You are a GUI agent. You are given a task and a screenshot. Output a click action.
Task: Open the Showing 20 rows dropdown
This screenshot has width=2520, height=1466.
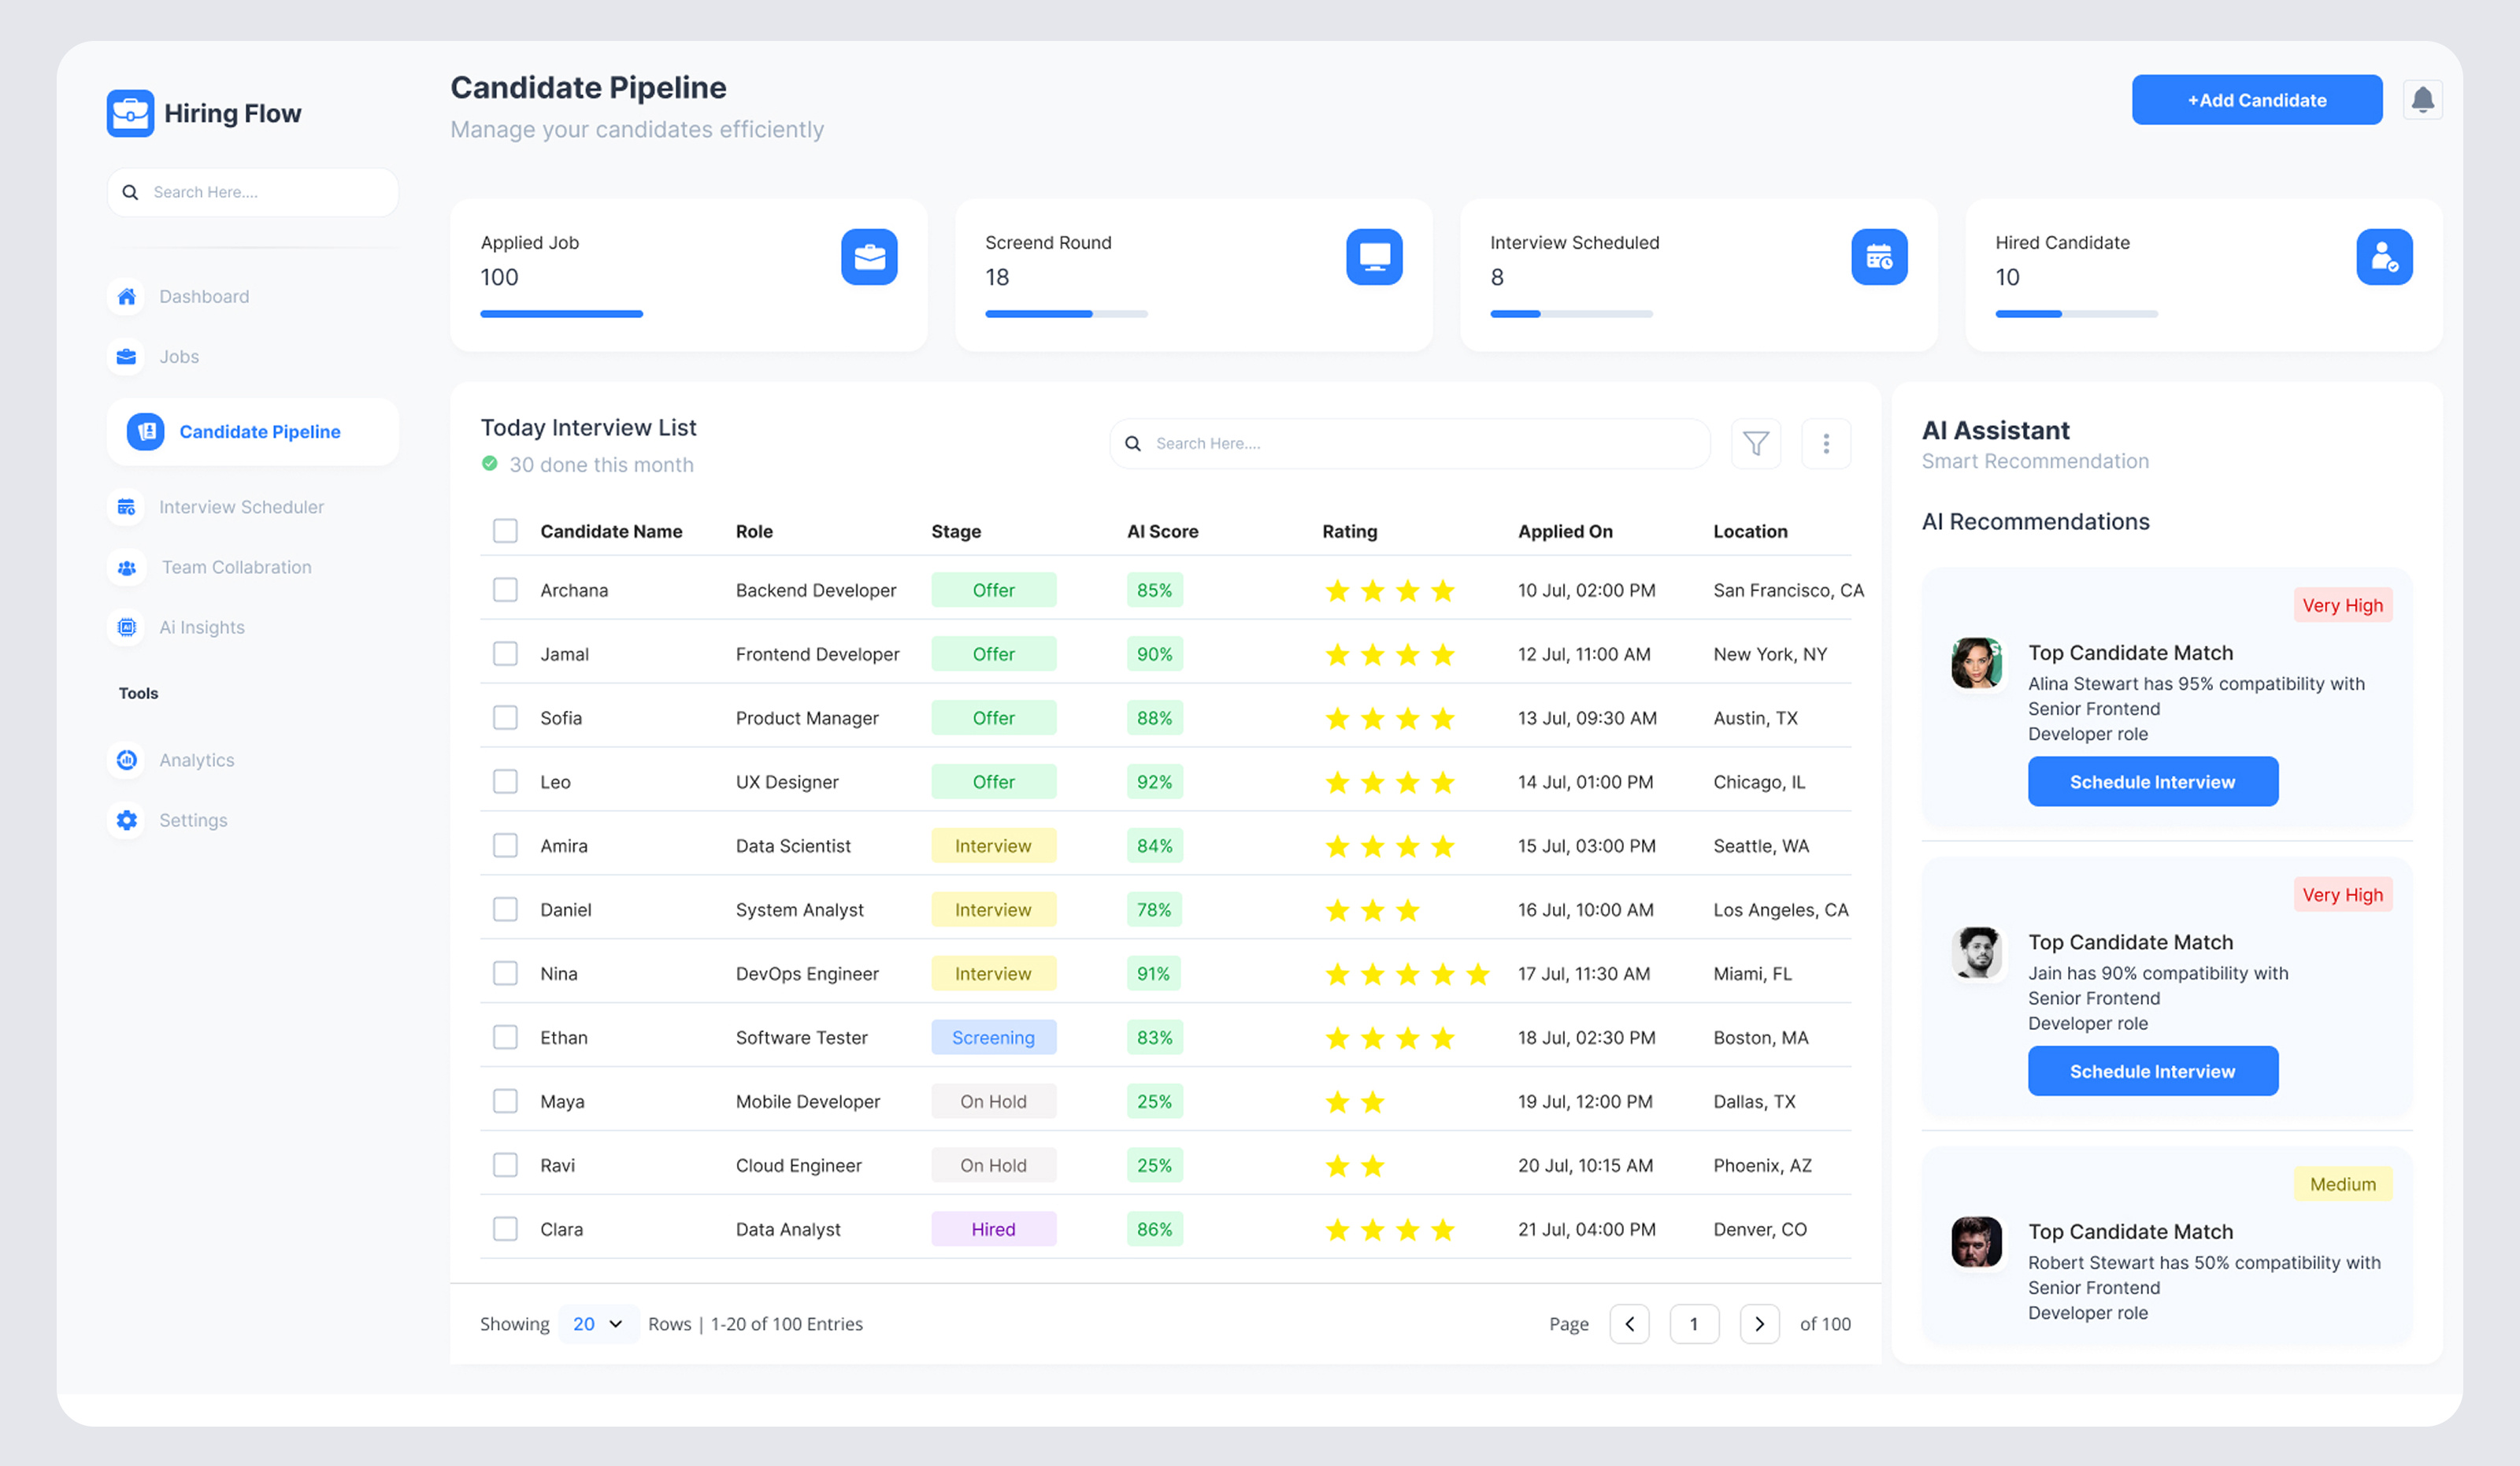(598, 1323)
